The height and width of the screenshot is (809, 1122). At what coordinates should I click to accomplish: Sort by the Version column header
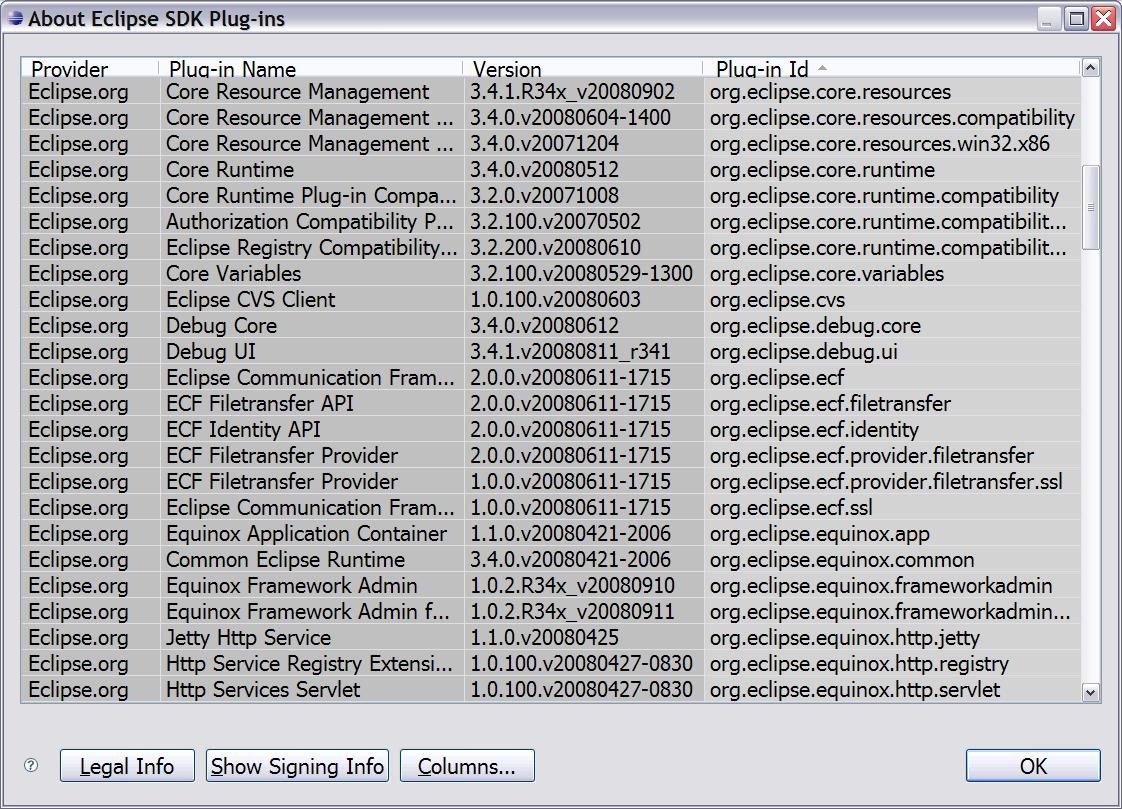(x=583, y=69)
